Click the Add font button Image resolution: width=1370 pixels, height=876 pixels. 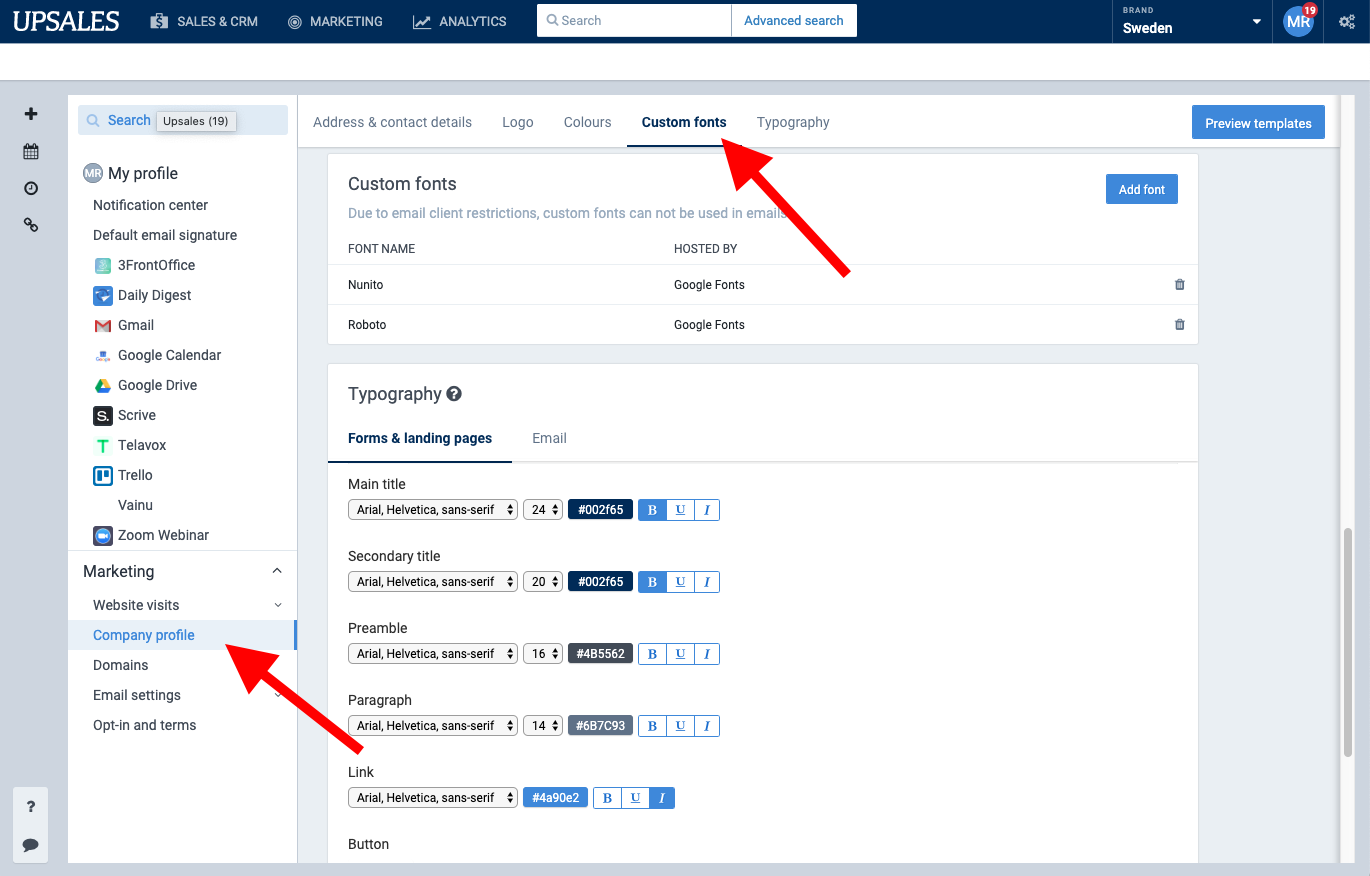(x=1141, y=188)
